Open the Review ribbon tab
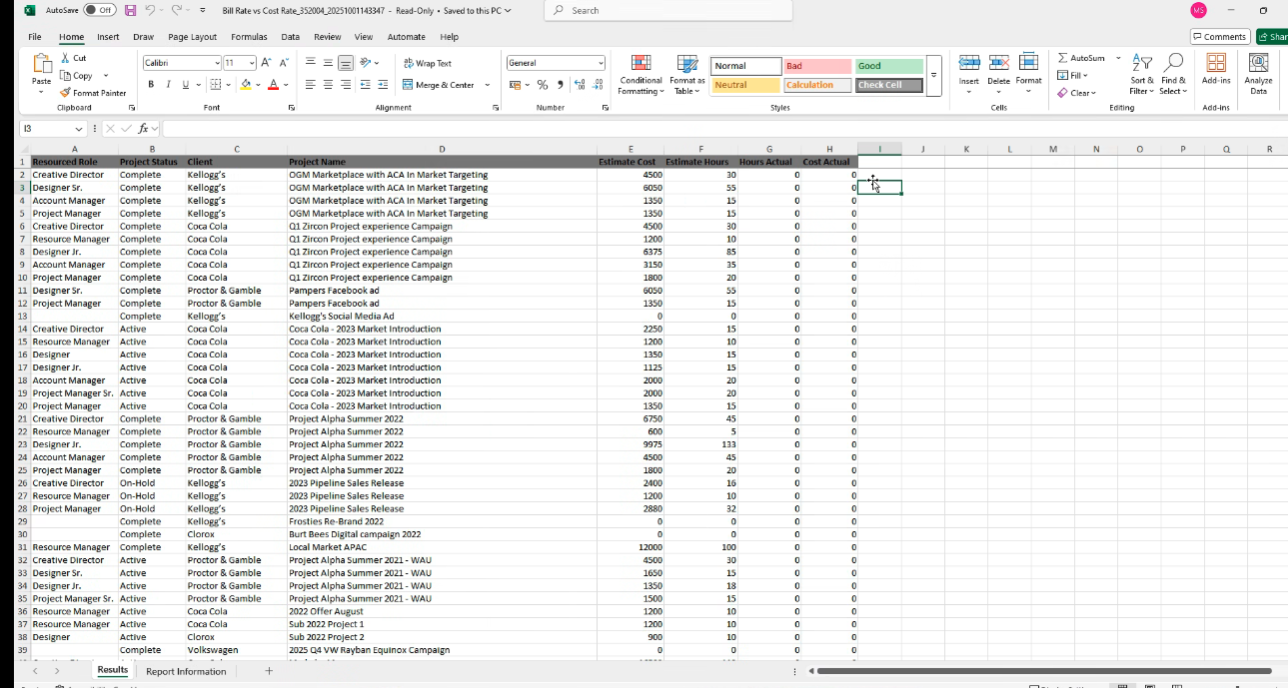The height and width of the screenshot is (688, 1288). (x=327, y=37)
